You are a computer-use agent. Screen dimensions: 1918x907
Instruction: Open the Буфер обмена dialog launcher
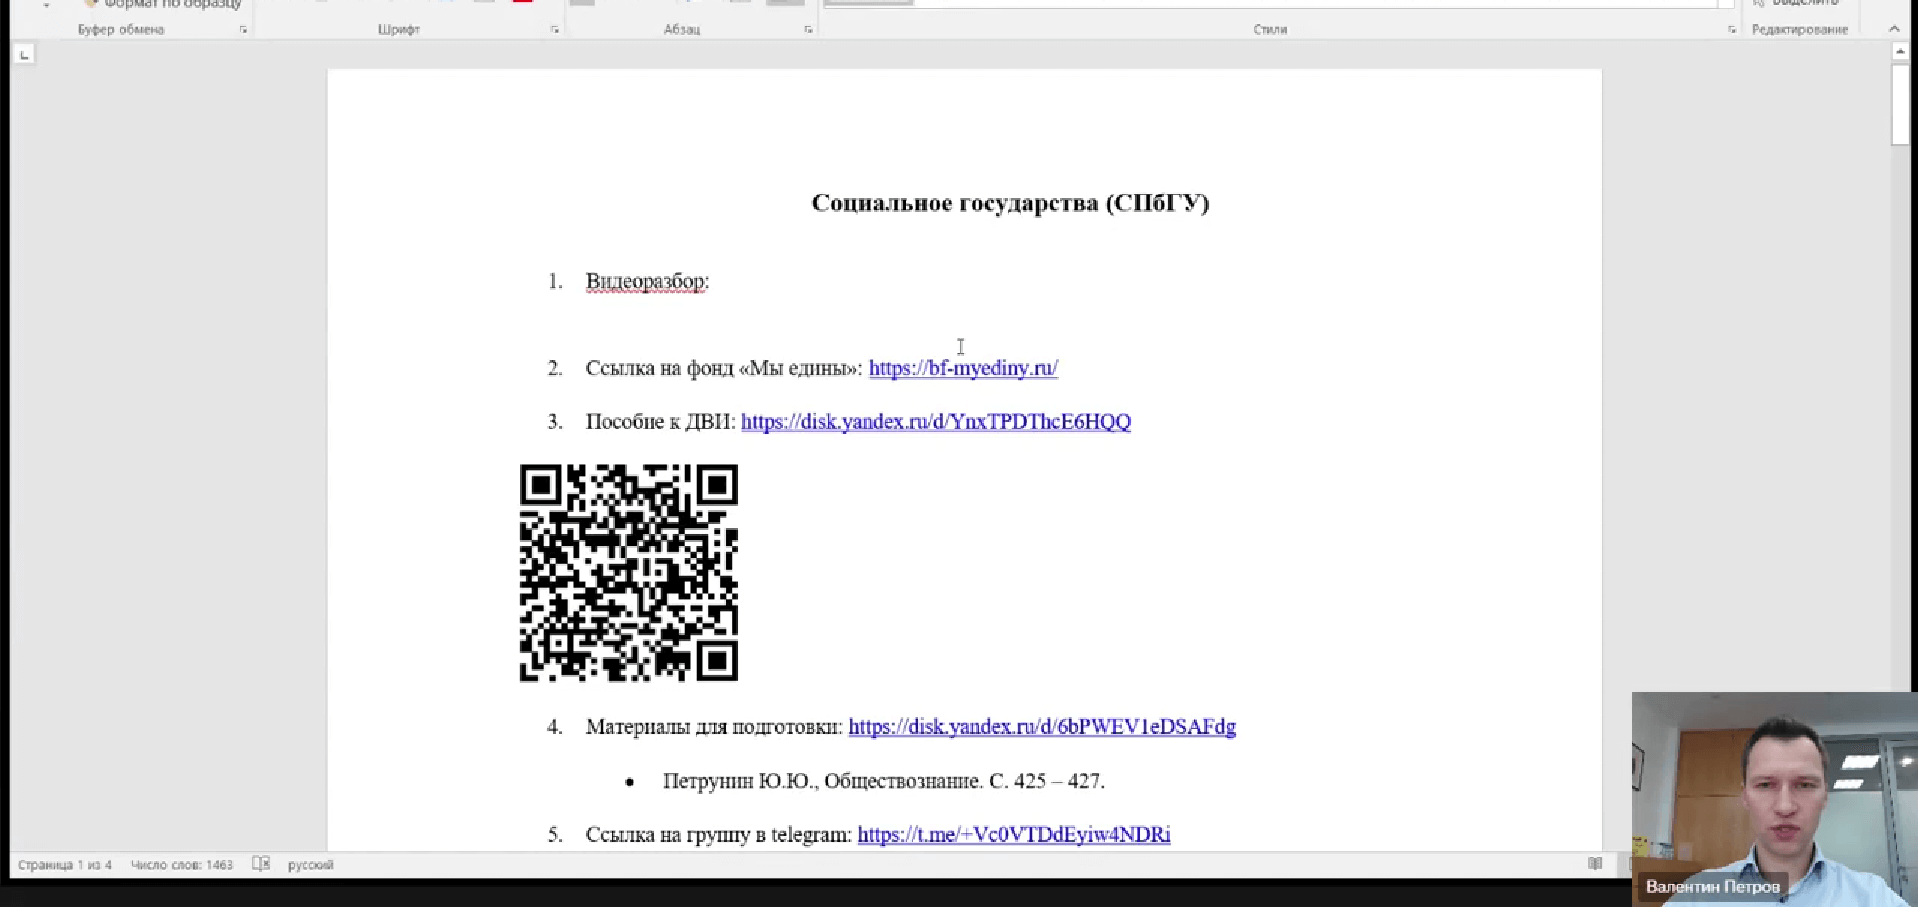coord(243,30)
